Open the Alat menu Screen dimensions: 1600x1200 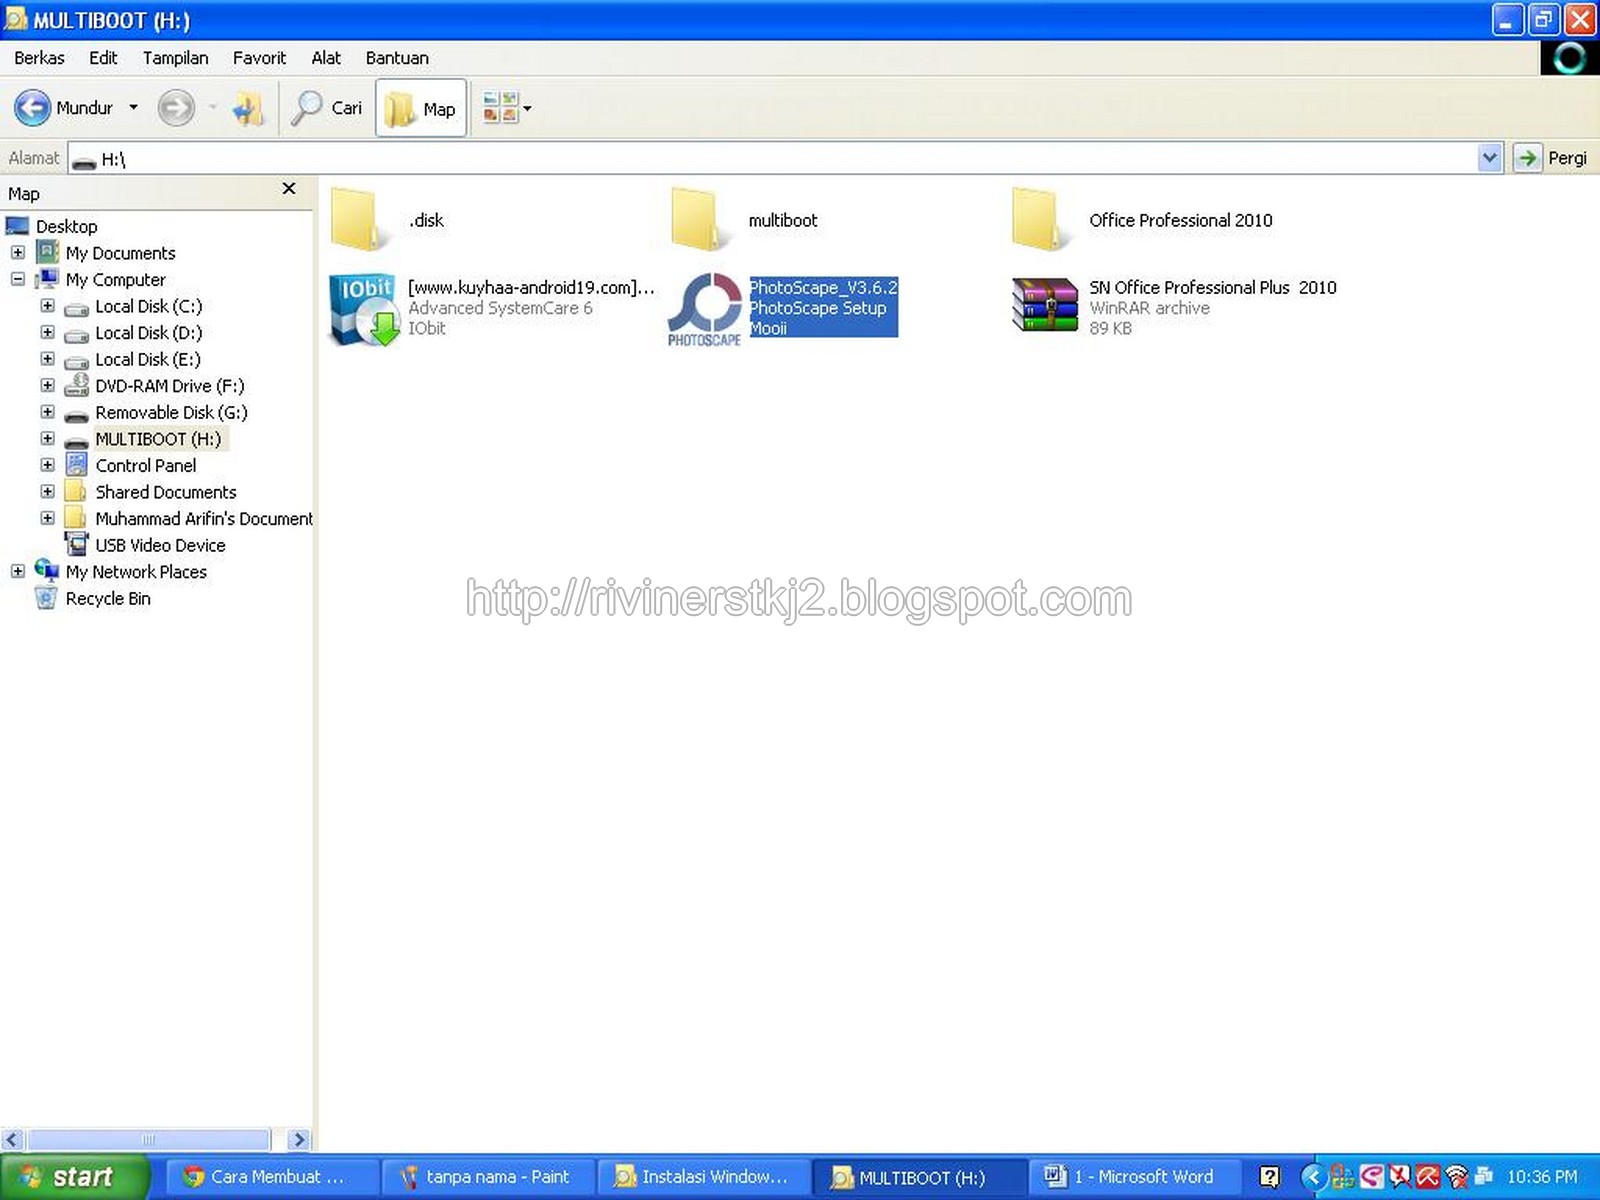pyautogui.click(x=326, y=58)
